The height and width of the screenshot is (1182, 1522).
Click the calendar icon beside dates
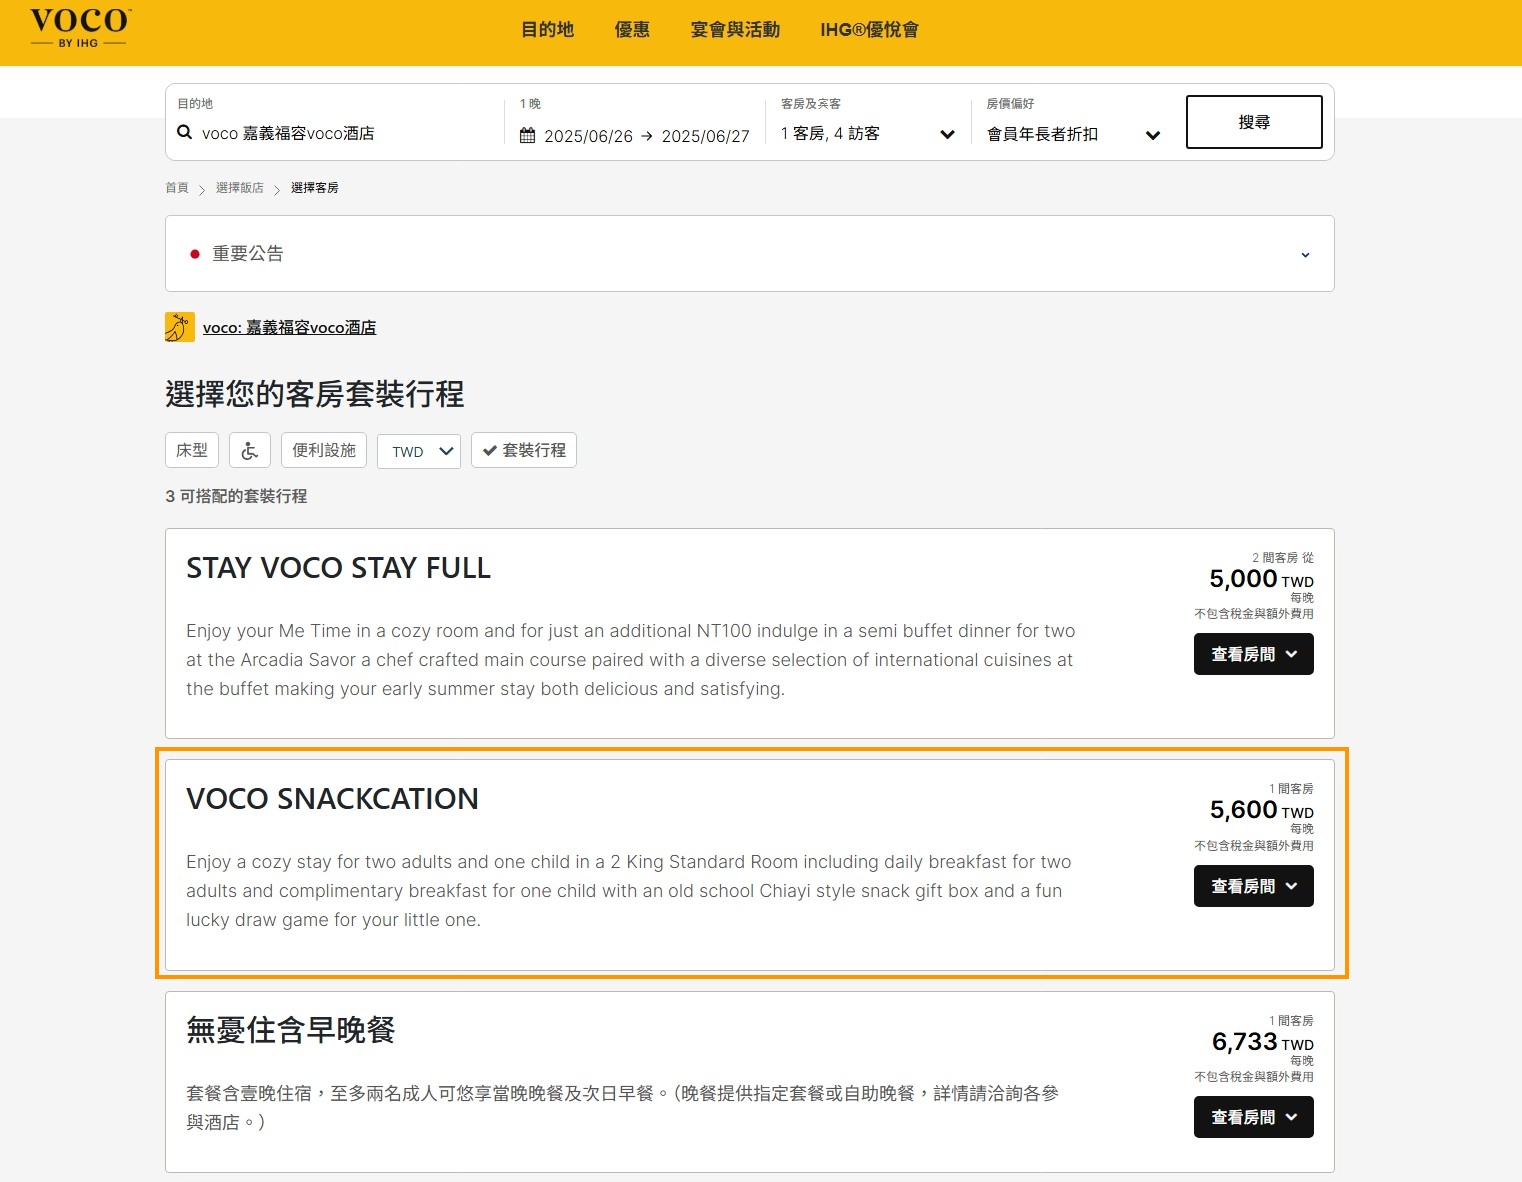click(x=528, y=136)
